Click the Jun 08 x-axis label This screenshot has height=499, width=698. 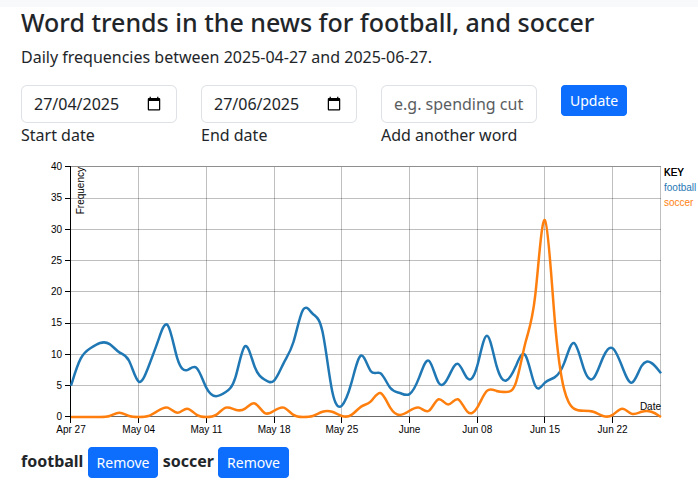(477, 429)
